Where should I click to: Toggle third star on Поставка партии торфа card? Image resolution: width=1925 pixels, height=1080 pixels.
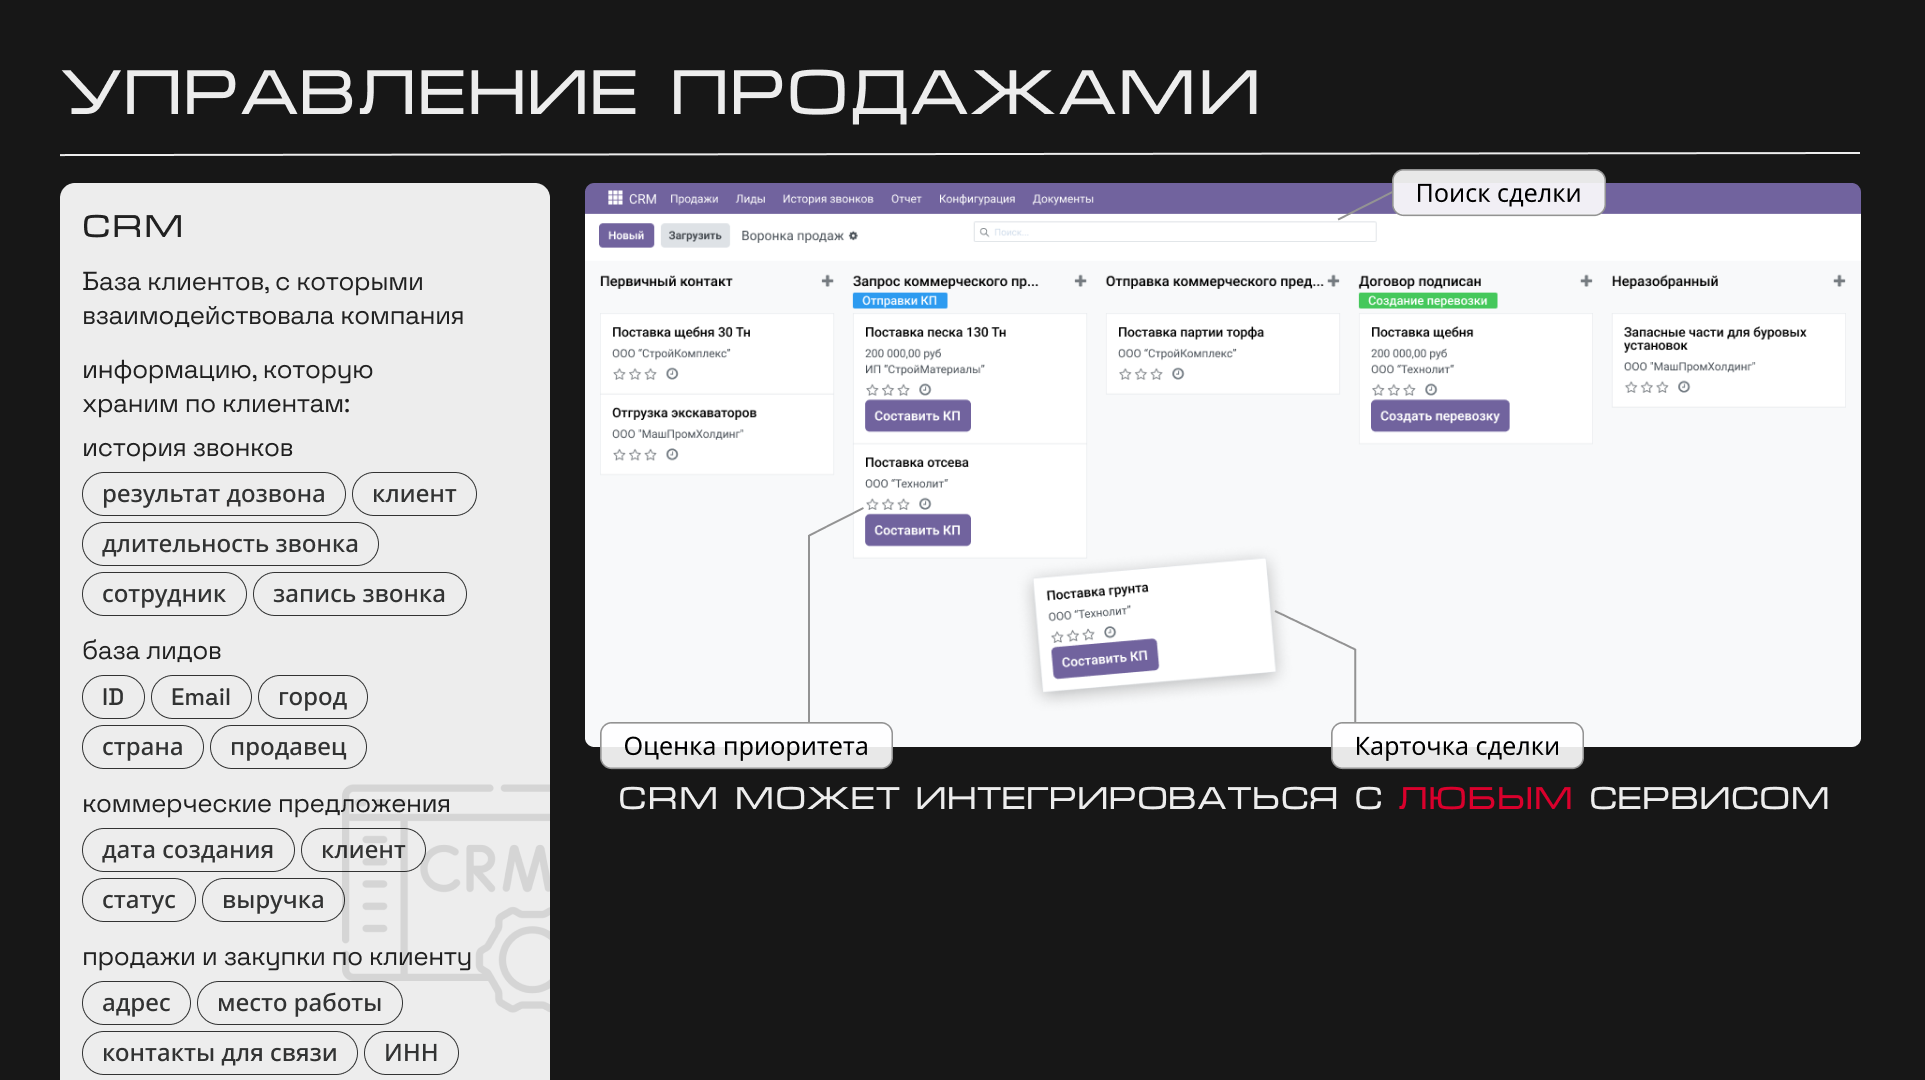1157,374
